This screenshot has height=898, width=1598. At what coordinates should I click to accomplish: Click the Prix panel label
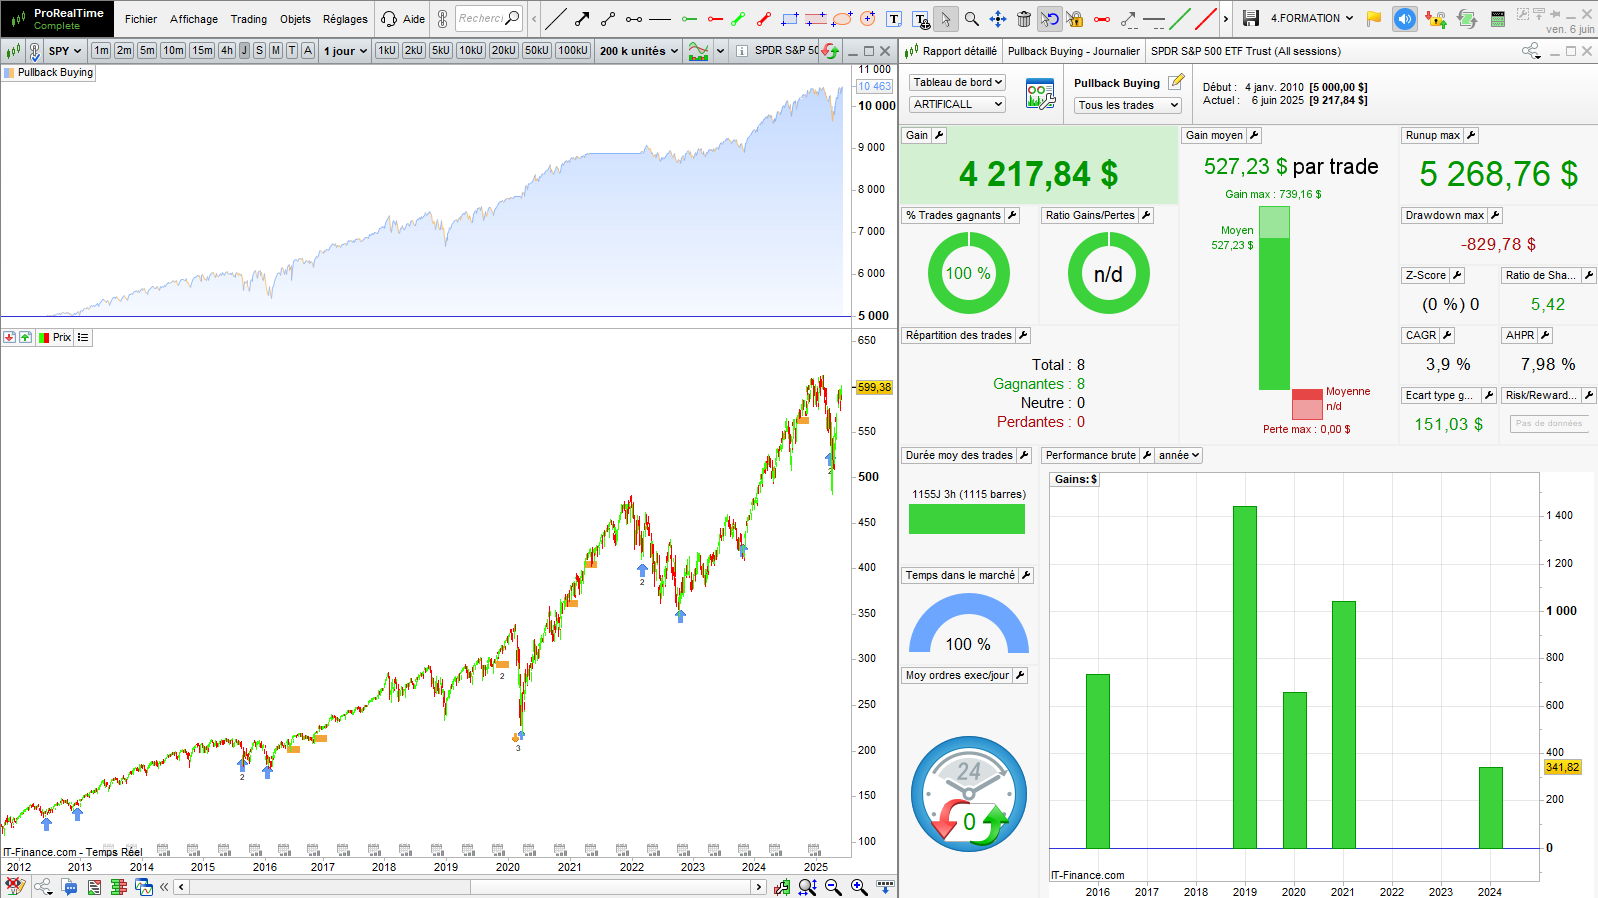coord(62,338)
